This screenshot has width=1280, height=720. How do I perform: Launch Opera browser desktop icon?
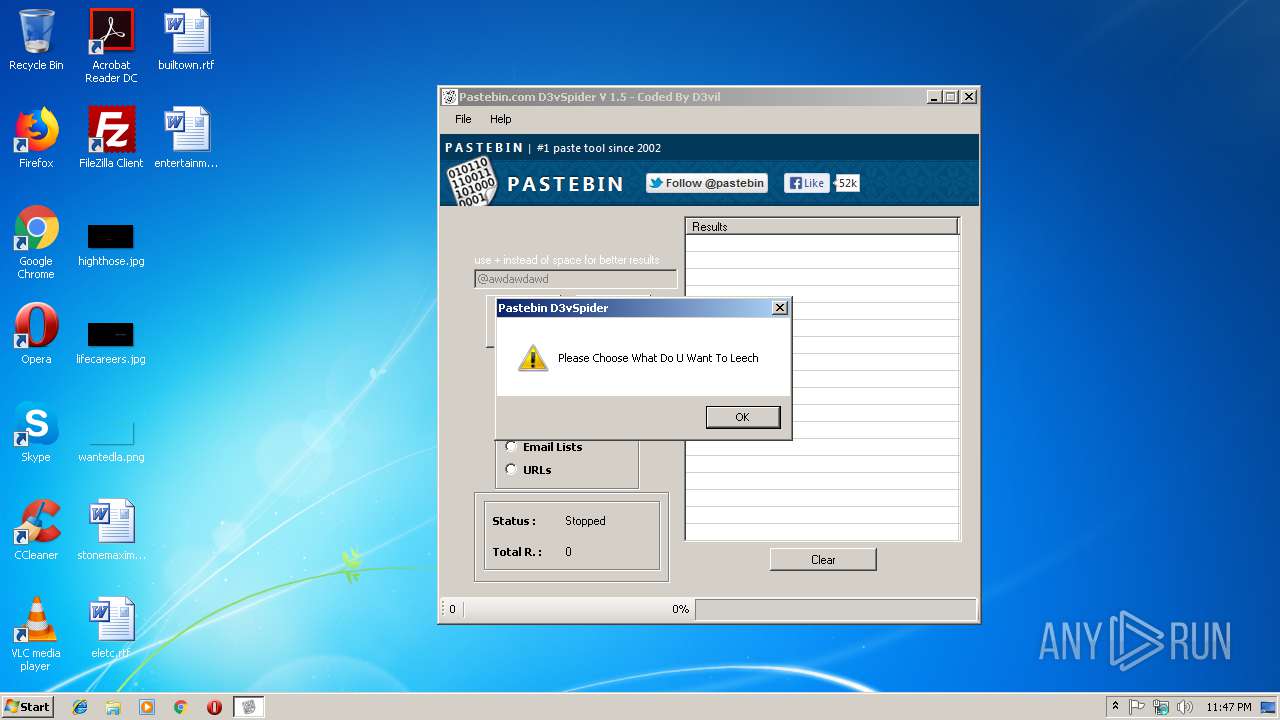(x=36, y=334)
